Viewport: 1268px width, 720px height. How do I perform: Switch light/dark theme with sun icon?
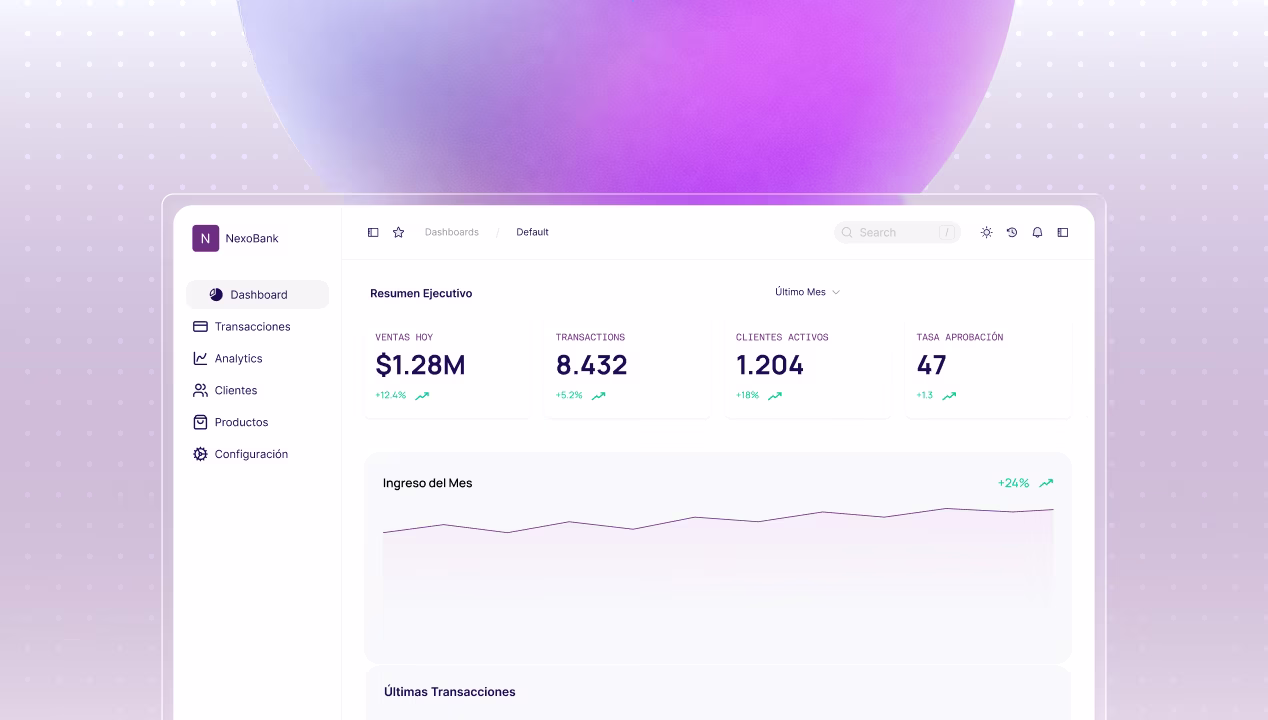[x=986, y=232]
